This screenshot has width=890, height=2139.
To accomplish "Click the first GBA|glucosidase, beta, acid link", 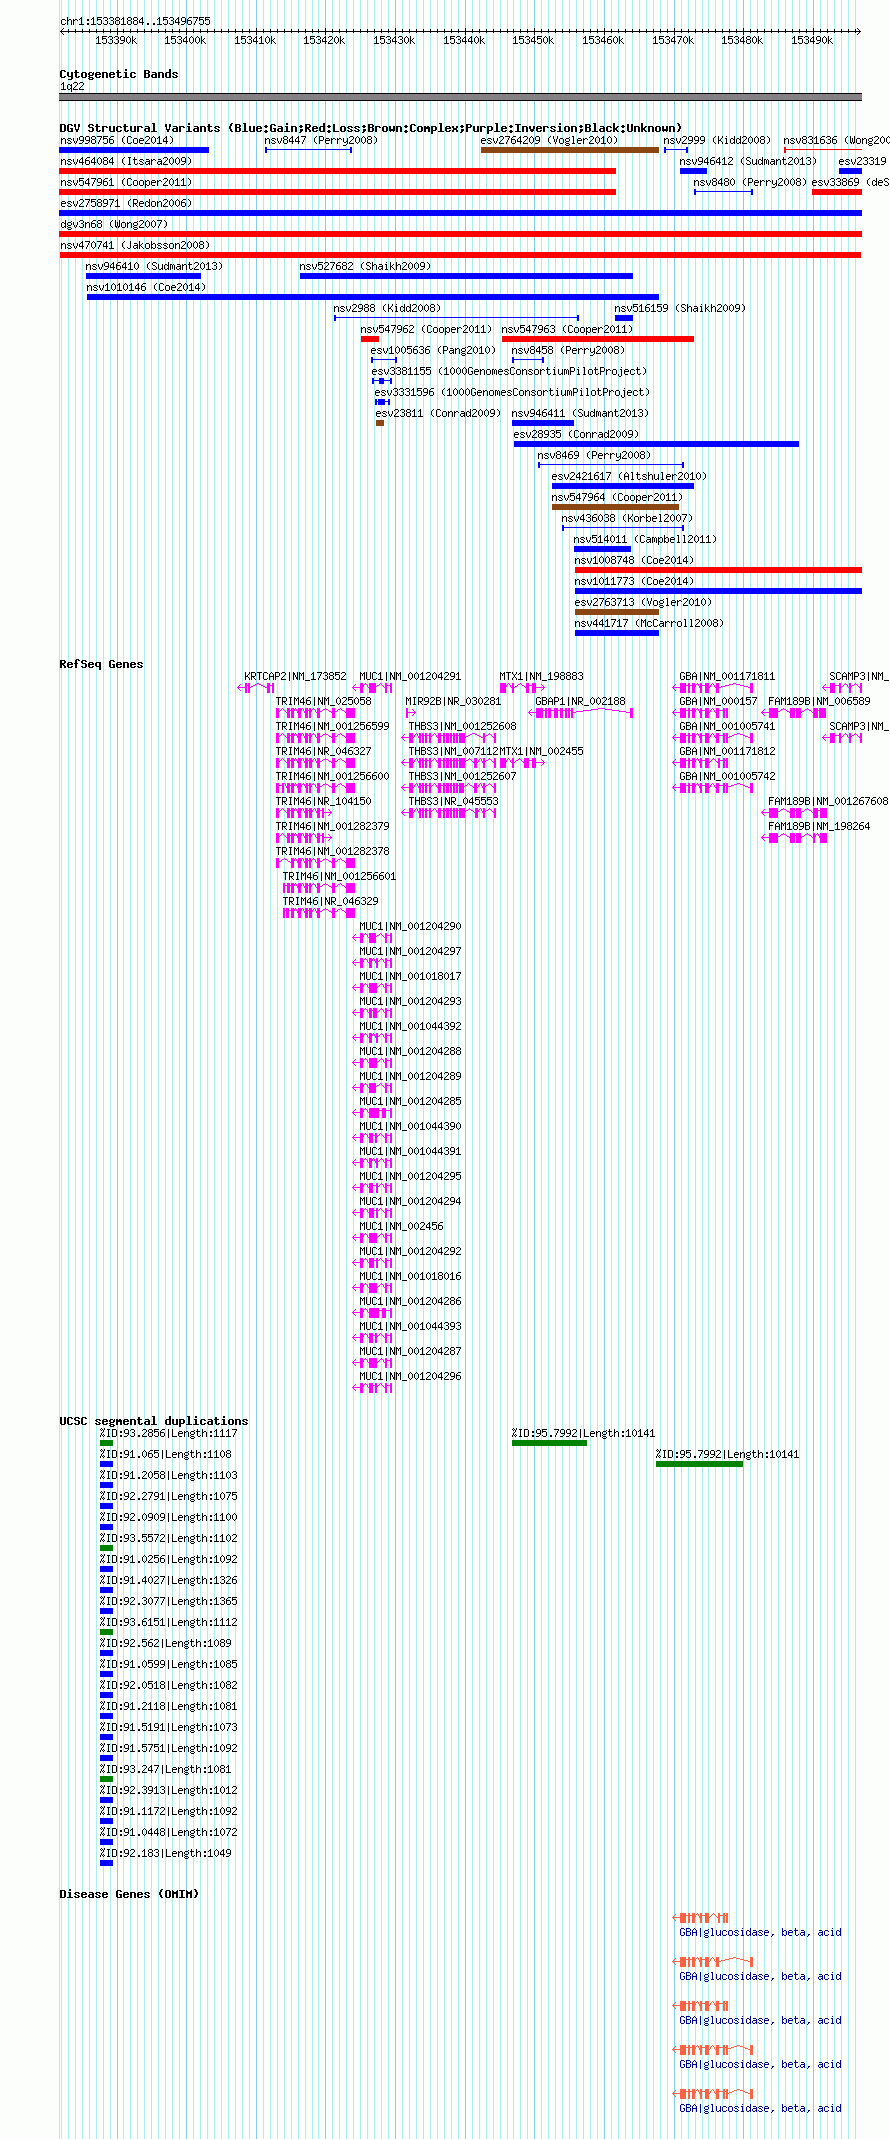I will click(760, 1932).
